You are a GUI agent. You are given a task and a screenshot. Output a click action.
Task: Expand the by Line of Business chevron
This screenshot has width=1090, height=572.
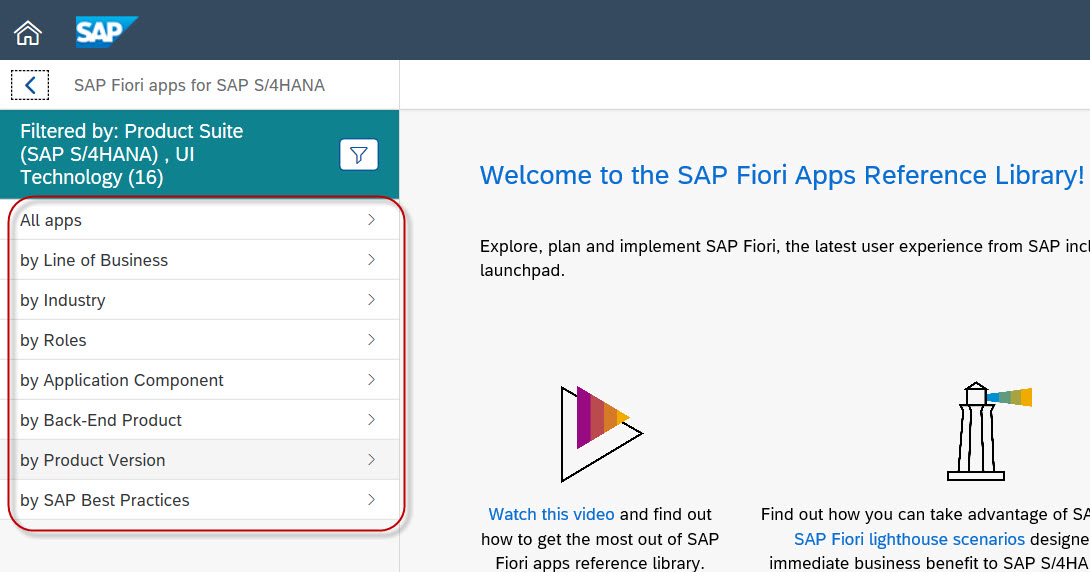point(371,259)
